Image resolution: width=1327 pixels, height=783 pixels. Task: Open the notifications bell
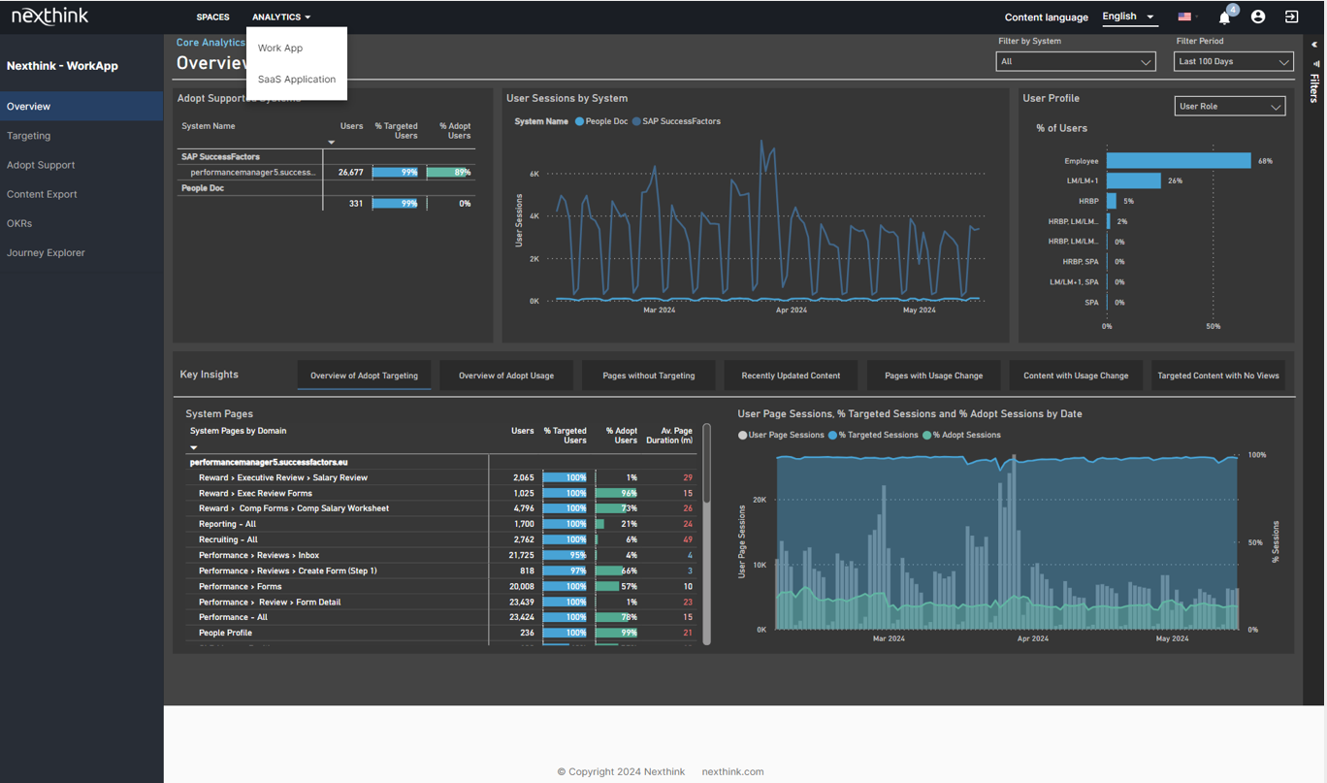[1224, 17]
